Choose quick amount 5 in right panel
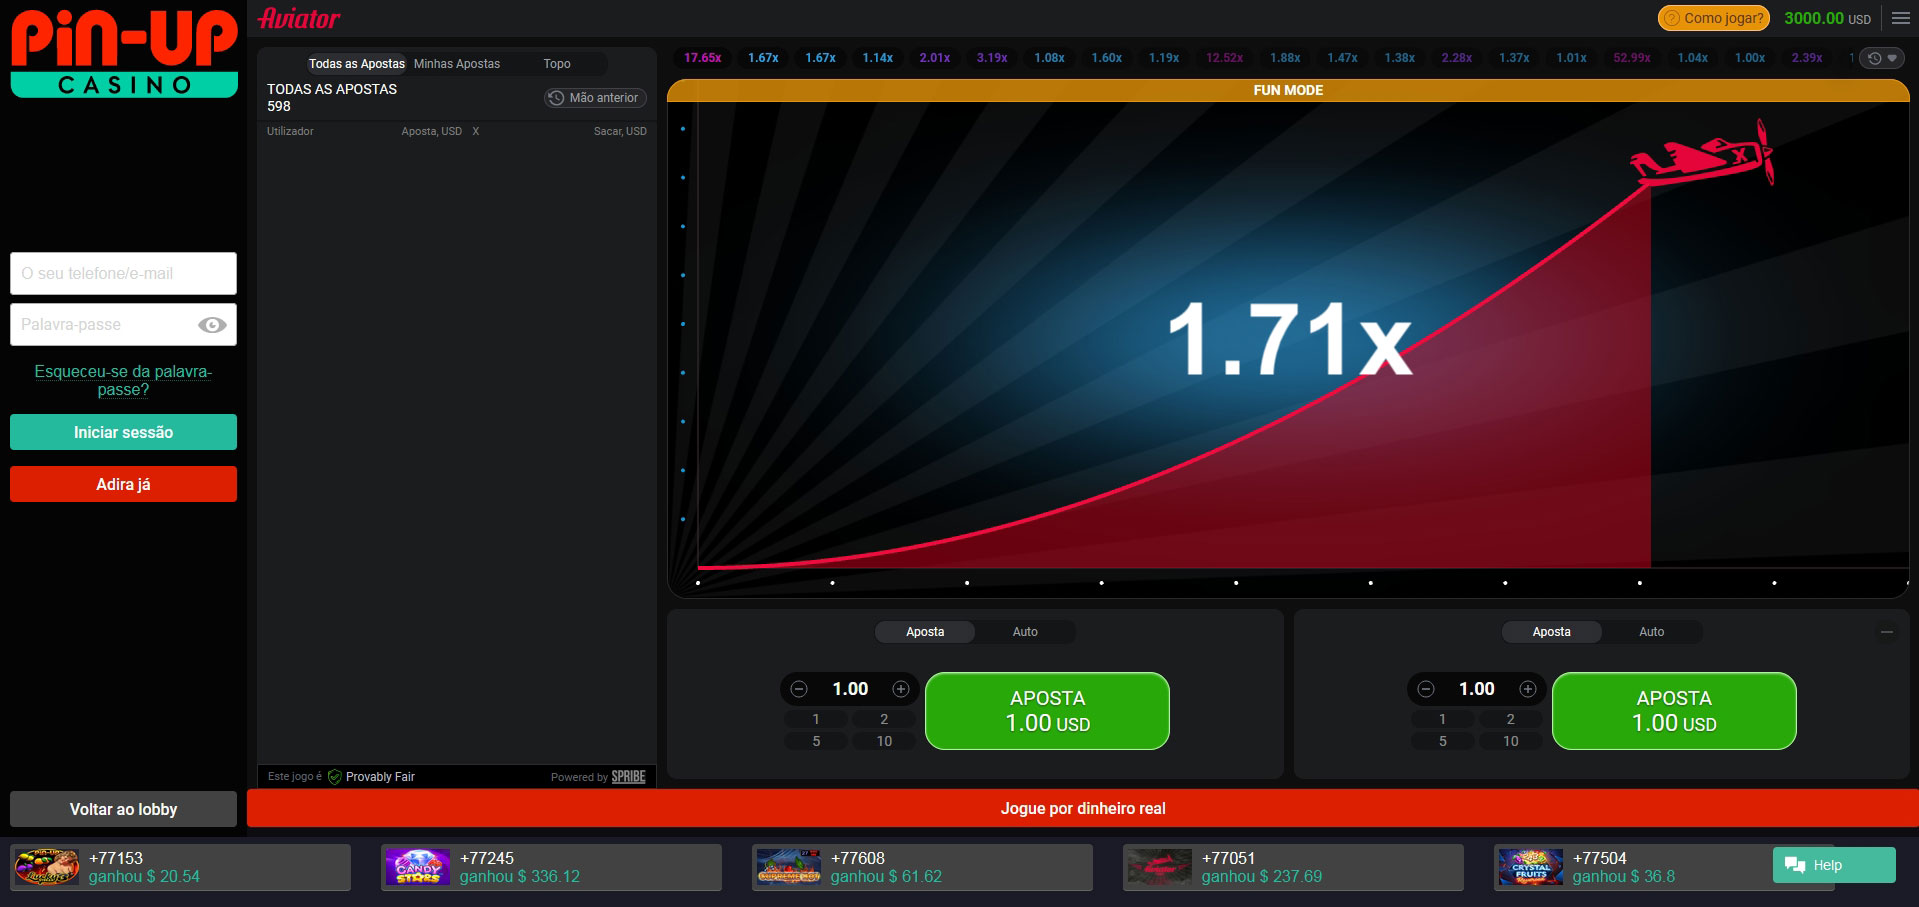This screenshot has height=907, width=1919. [x=1442, y=741]
